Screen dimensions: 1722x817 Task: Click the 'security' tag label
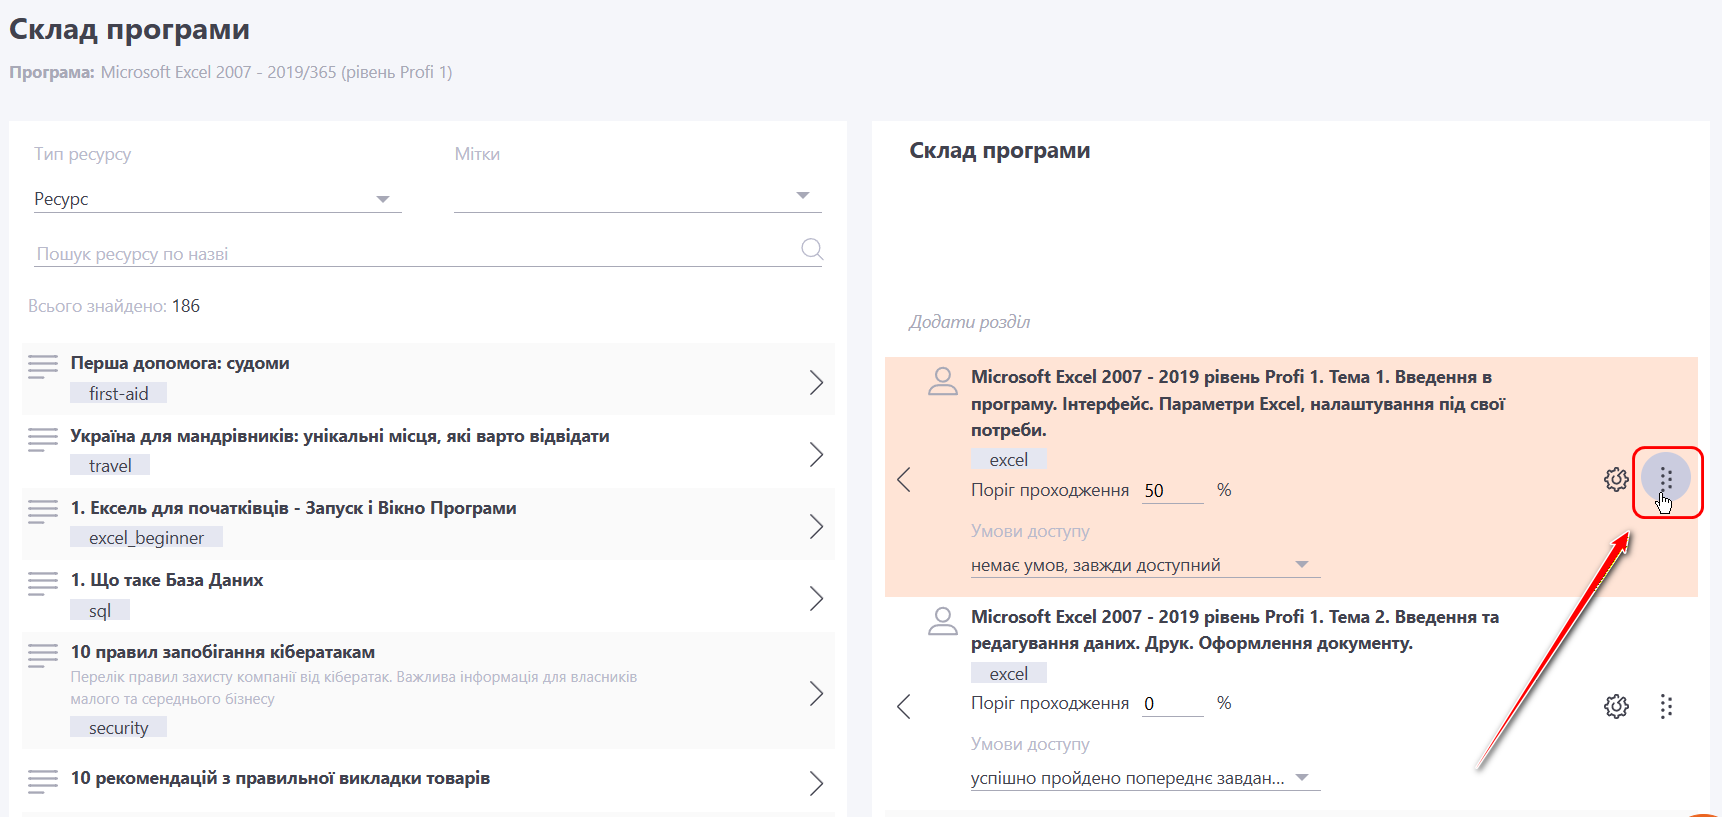click(x=118, y=728)
